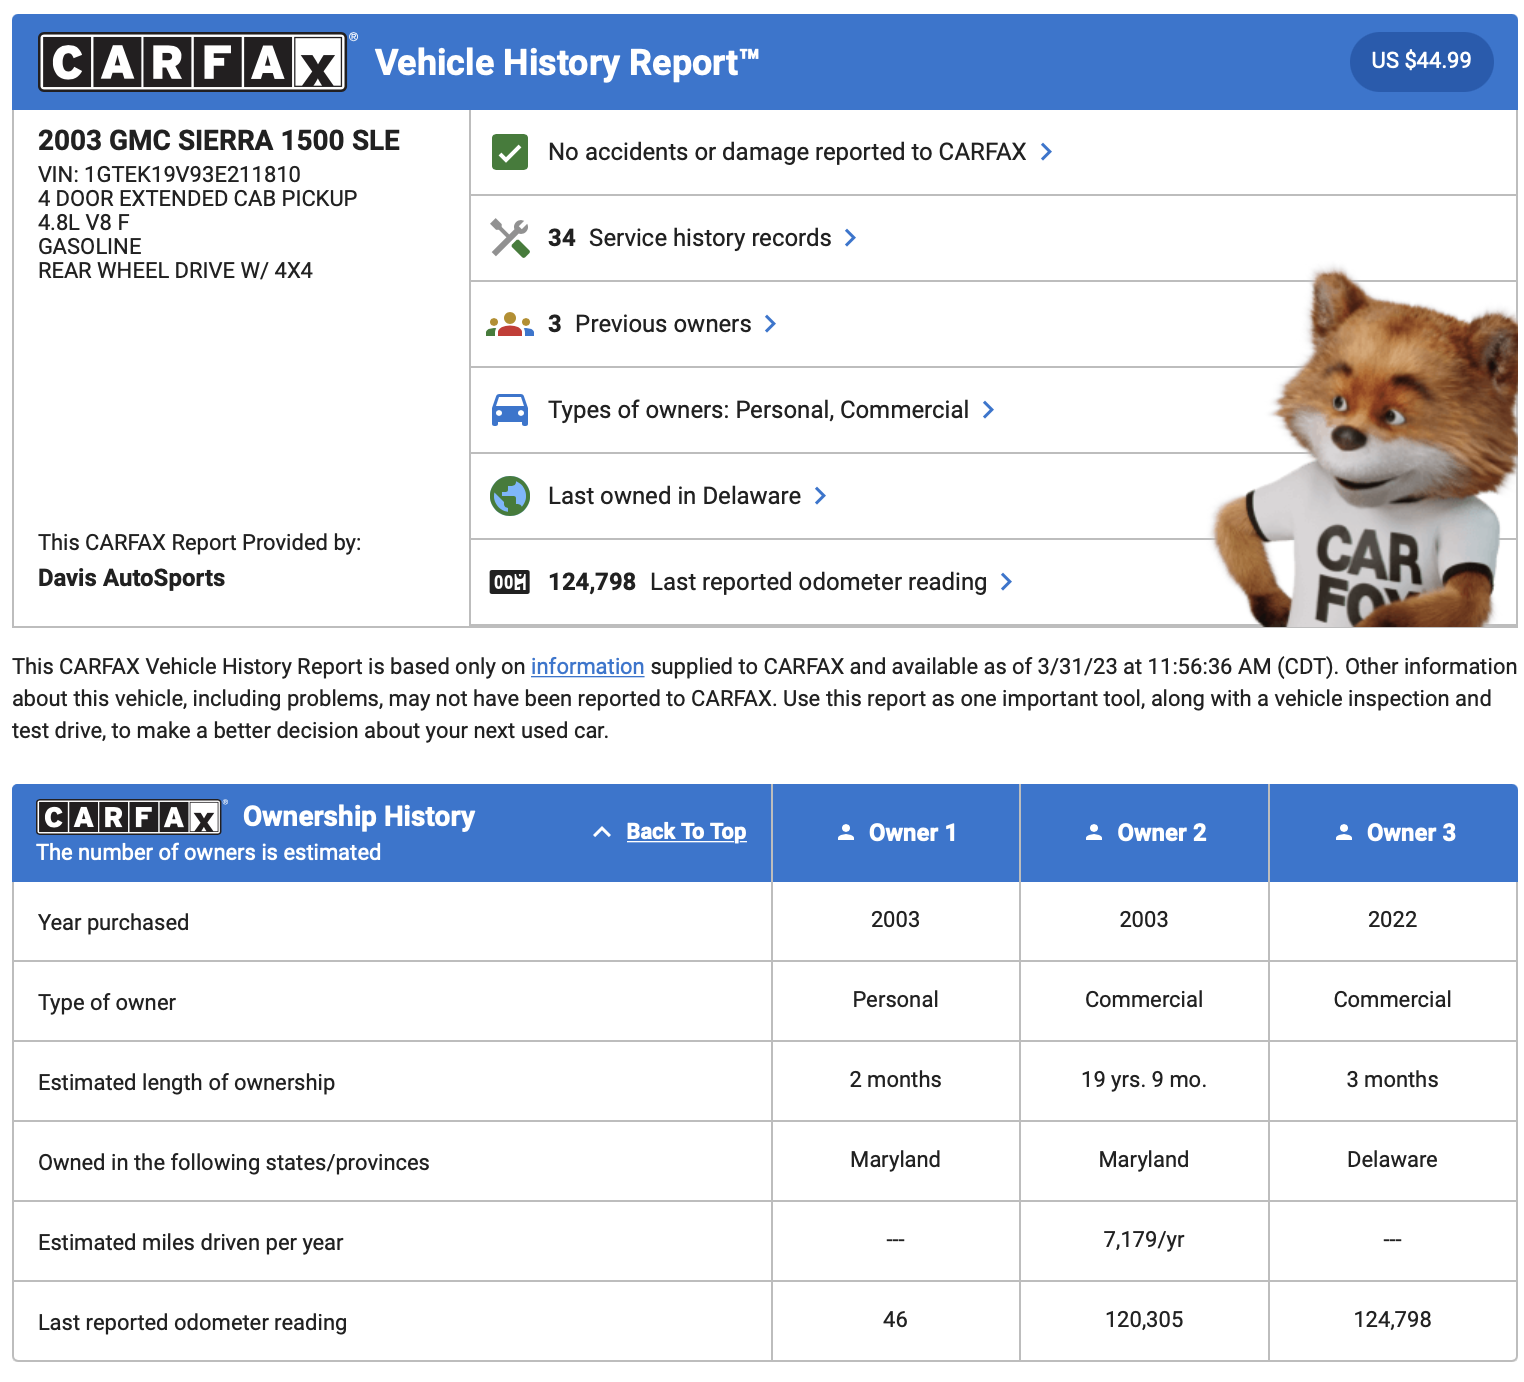This screenshot has height=1382, width=1524.
Task: Select the Owner 1 column header
Action: click(896, 832)
